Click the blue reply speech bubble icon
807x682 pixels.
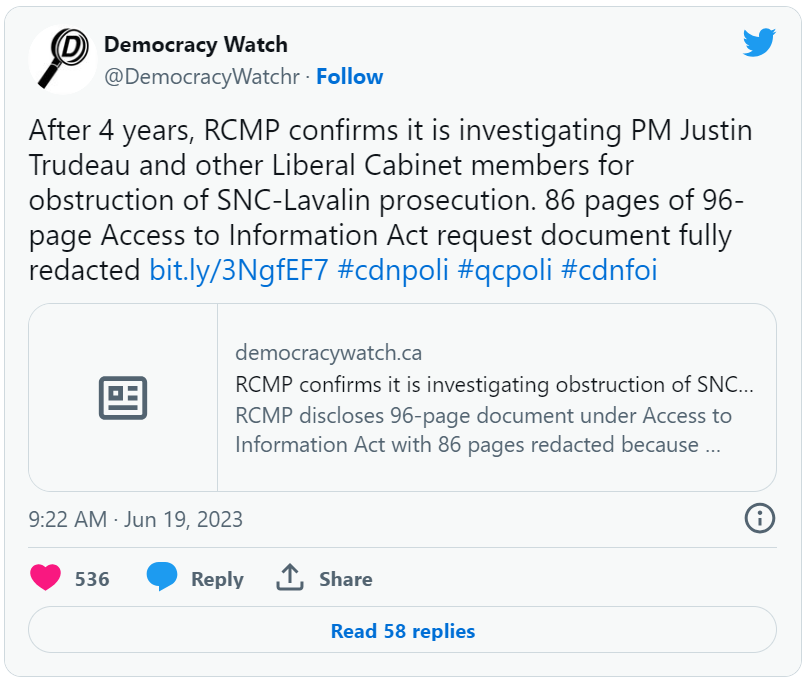coord(162,576)
